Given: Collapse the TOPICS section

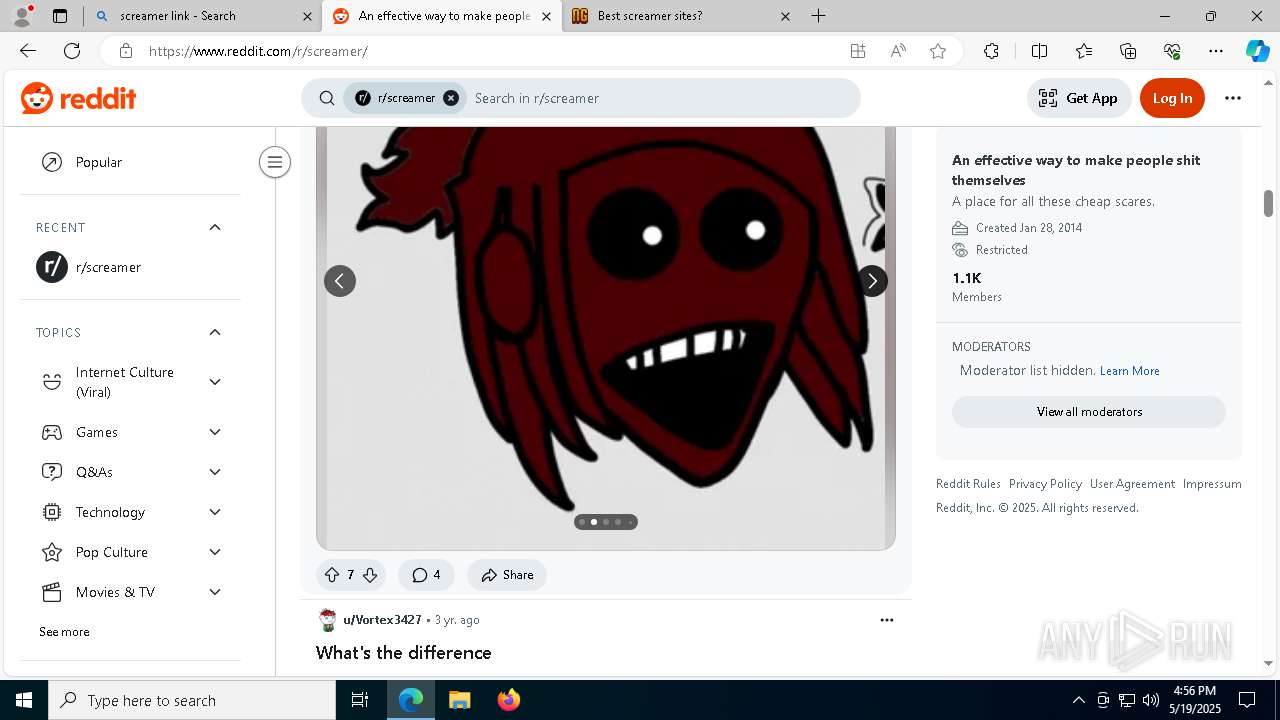Looking at the screenshot, I should coord(215,332).
